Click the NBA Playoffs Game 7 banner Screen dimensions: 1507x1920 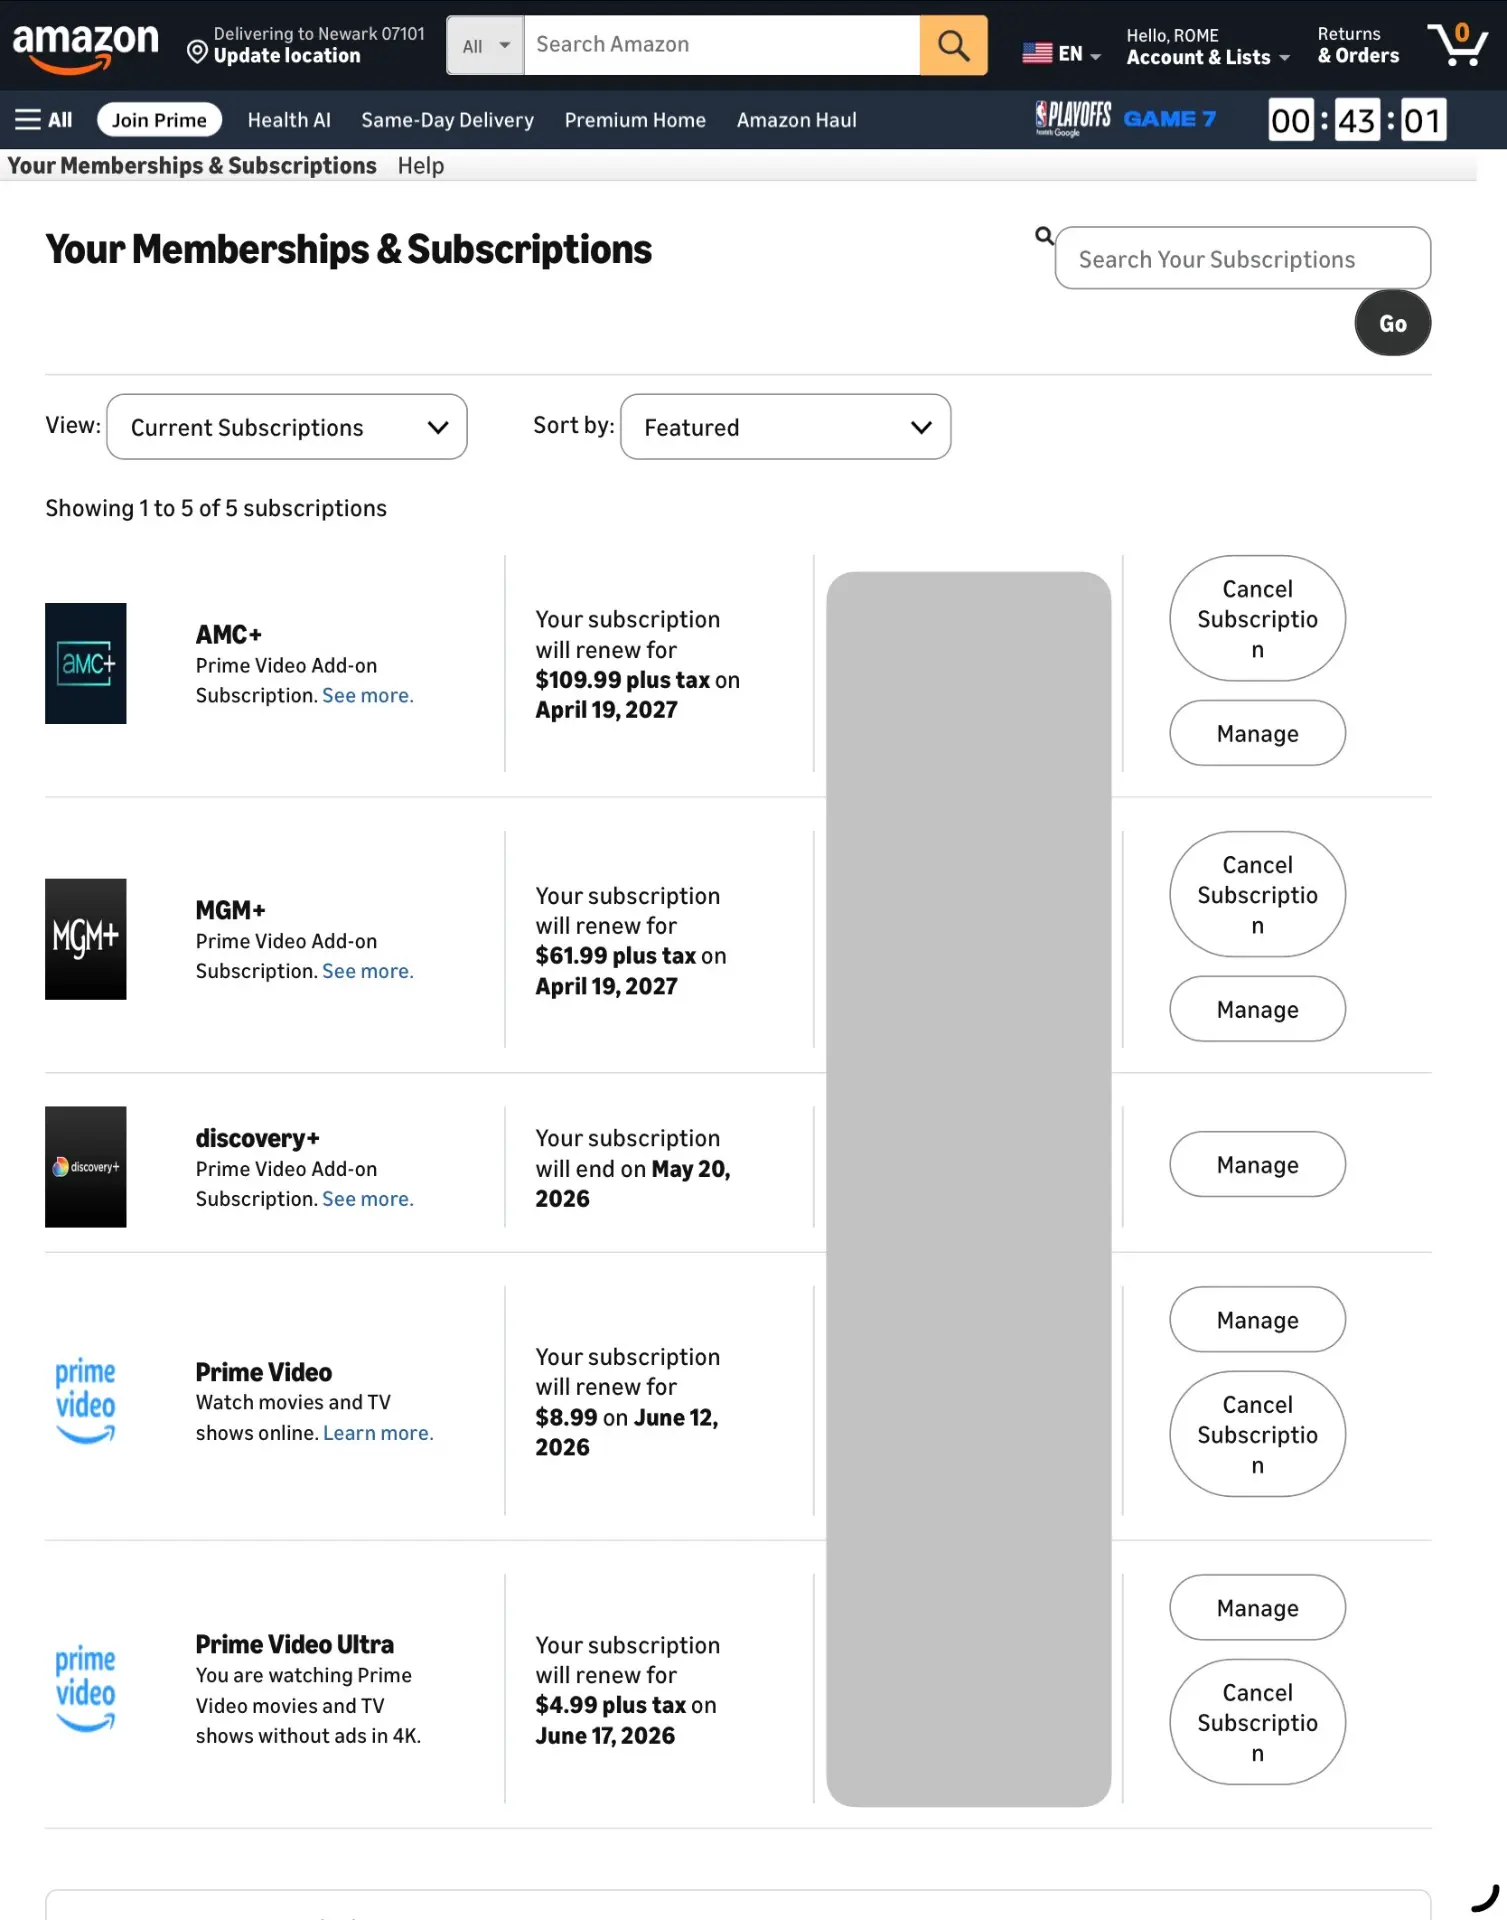click(1126, 119)
